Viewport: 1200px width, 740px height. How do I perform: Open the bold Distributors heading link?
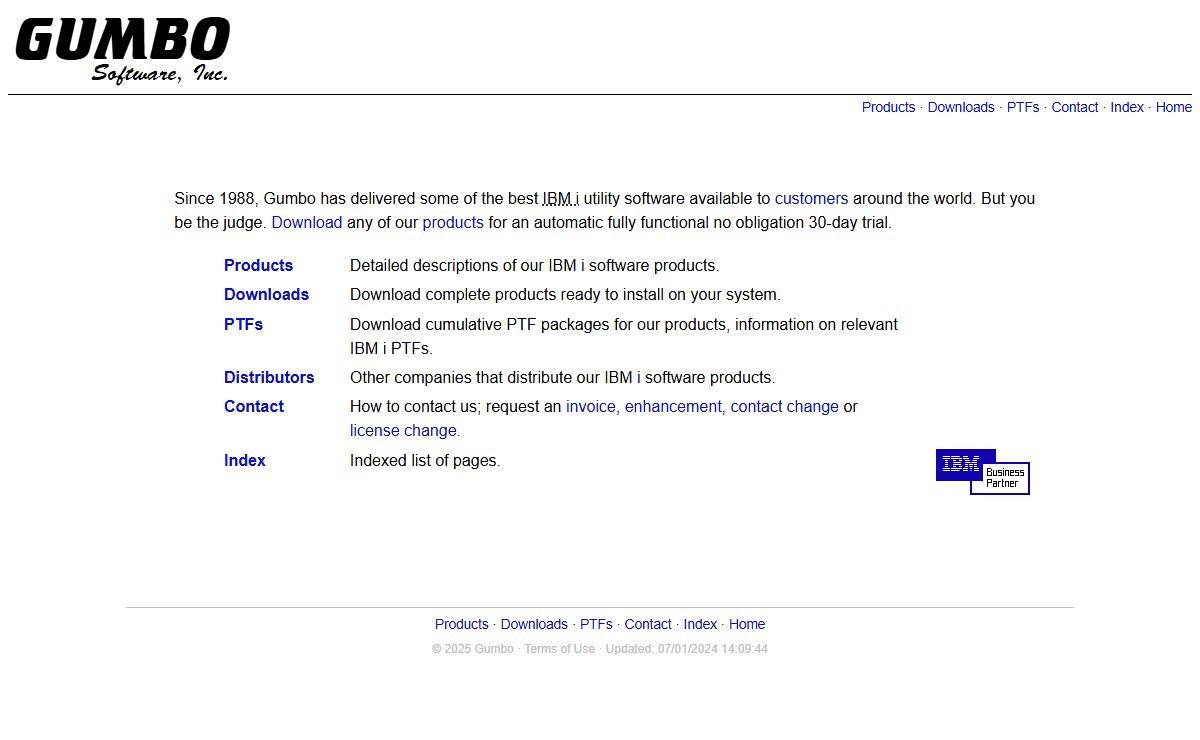pos(269,377)
